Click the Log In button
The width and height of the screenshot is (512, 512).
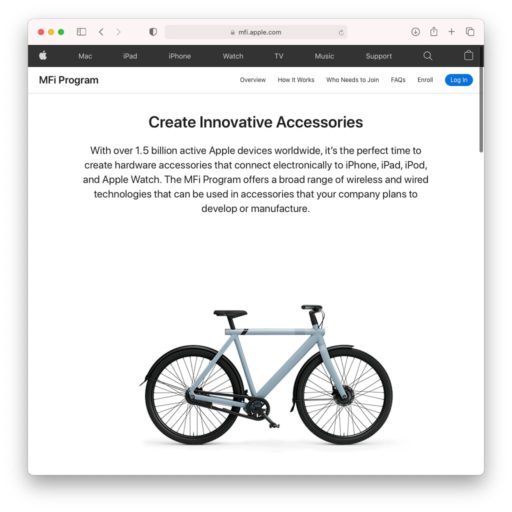pyautogui.click(x=459, y=80)
